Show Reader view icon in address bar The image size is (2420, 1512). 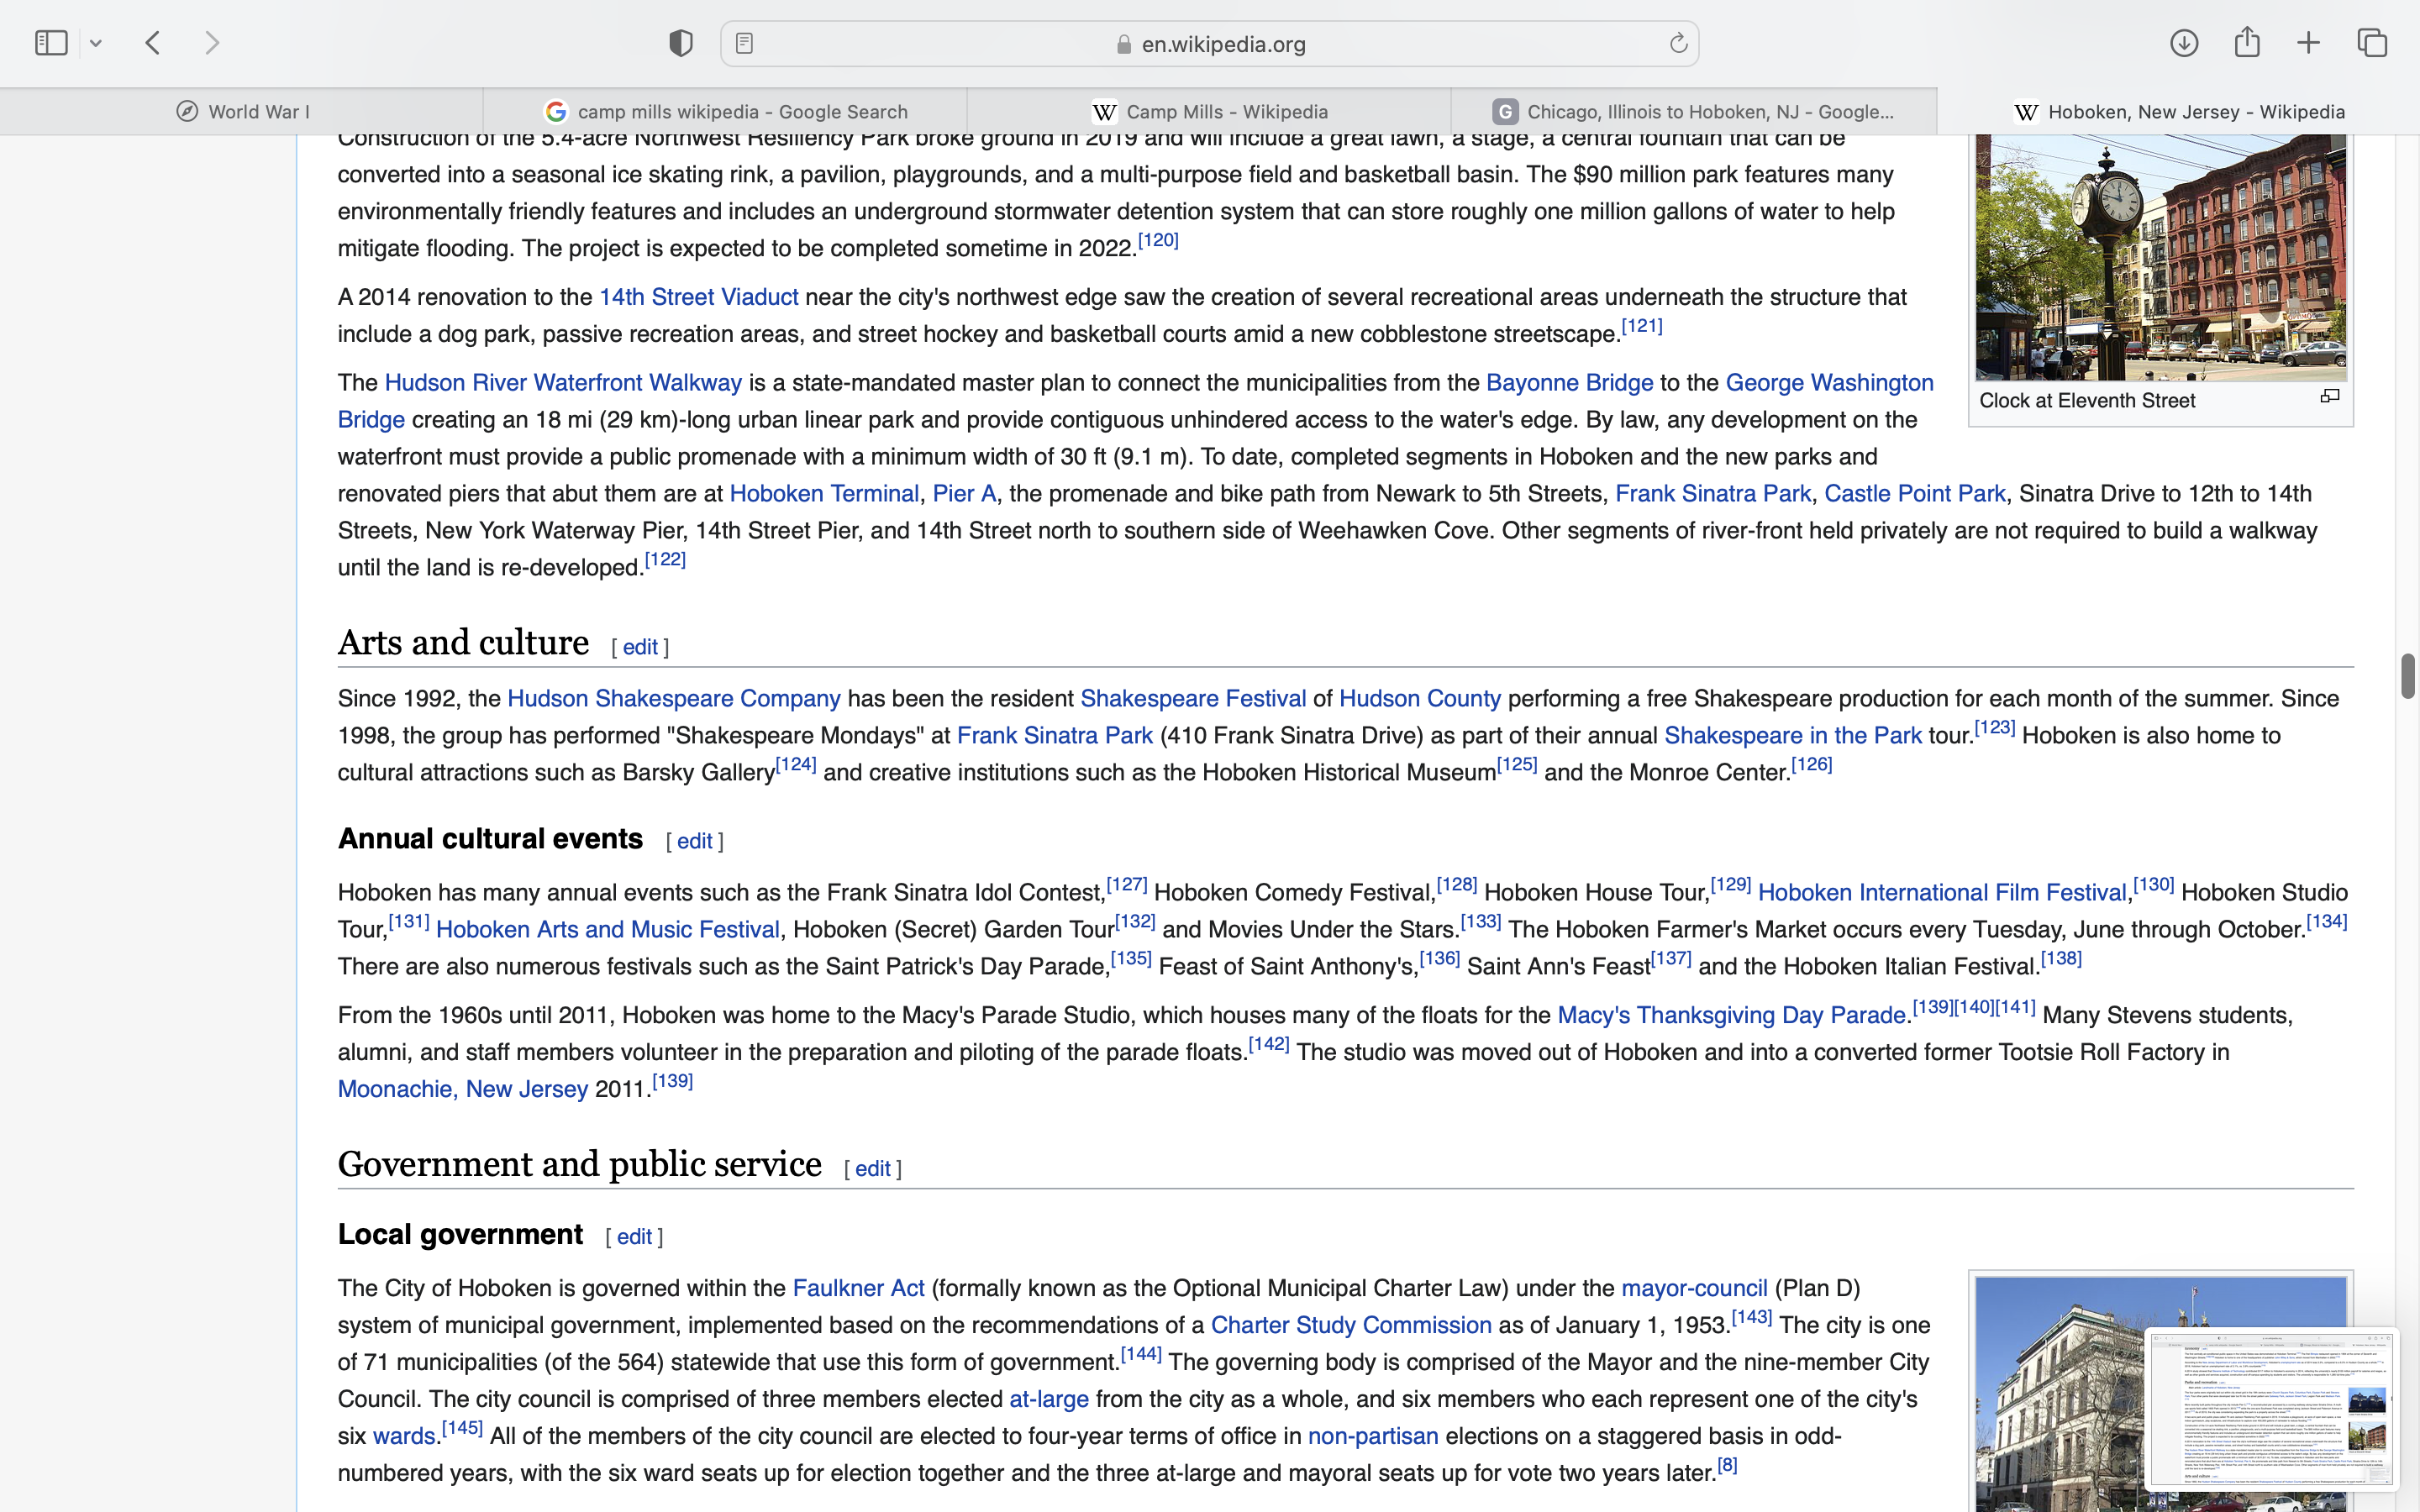coord(744,43)
